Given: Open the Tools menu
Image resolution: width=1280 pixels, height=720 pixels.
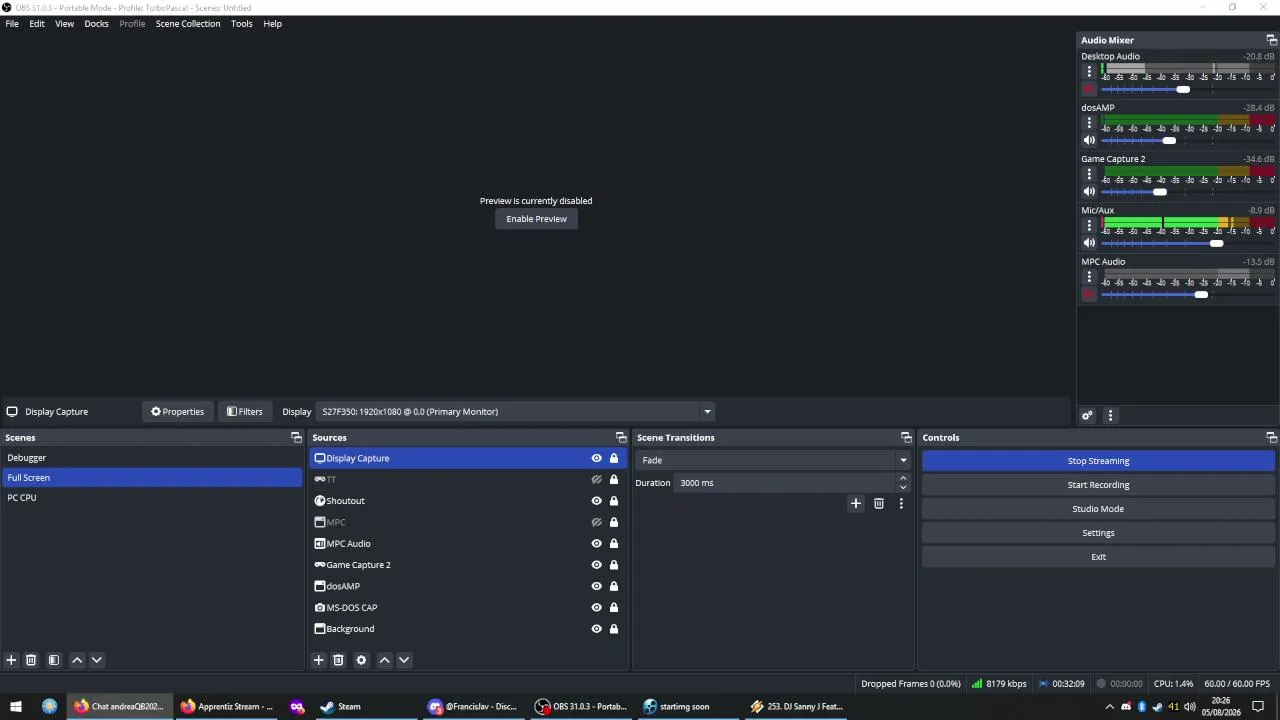Looking at the screenshot, I should pos(242,23).
